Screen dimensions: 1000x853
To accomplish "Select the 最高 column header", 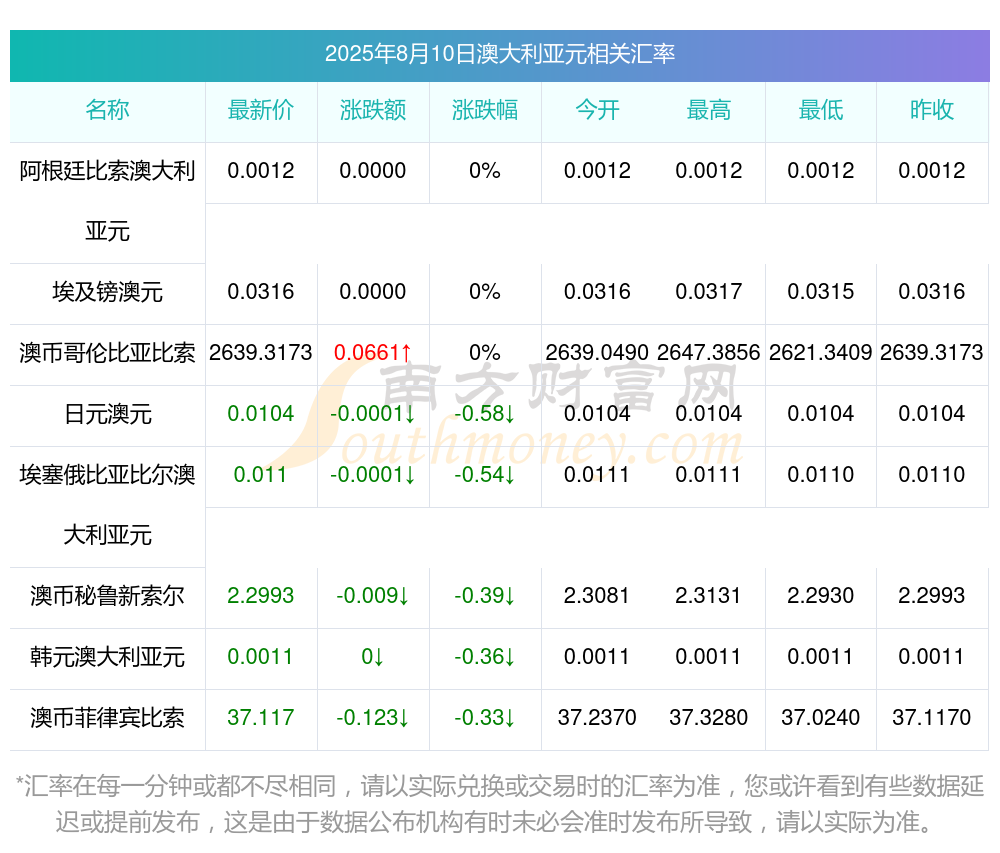I will click(x=709, y=110).
